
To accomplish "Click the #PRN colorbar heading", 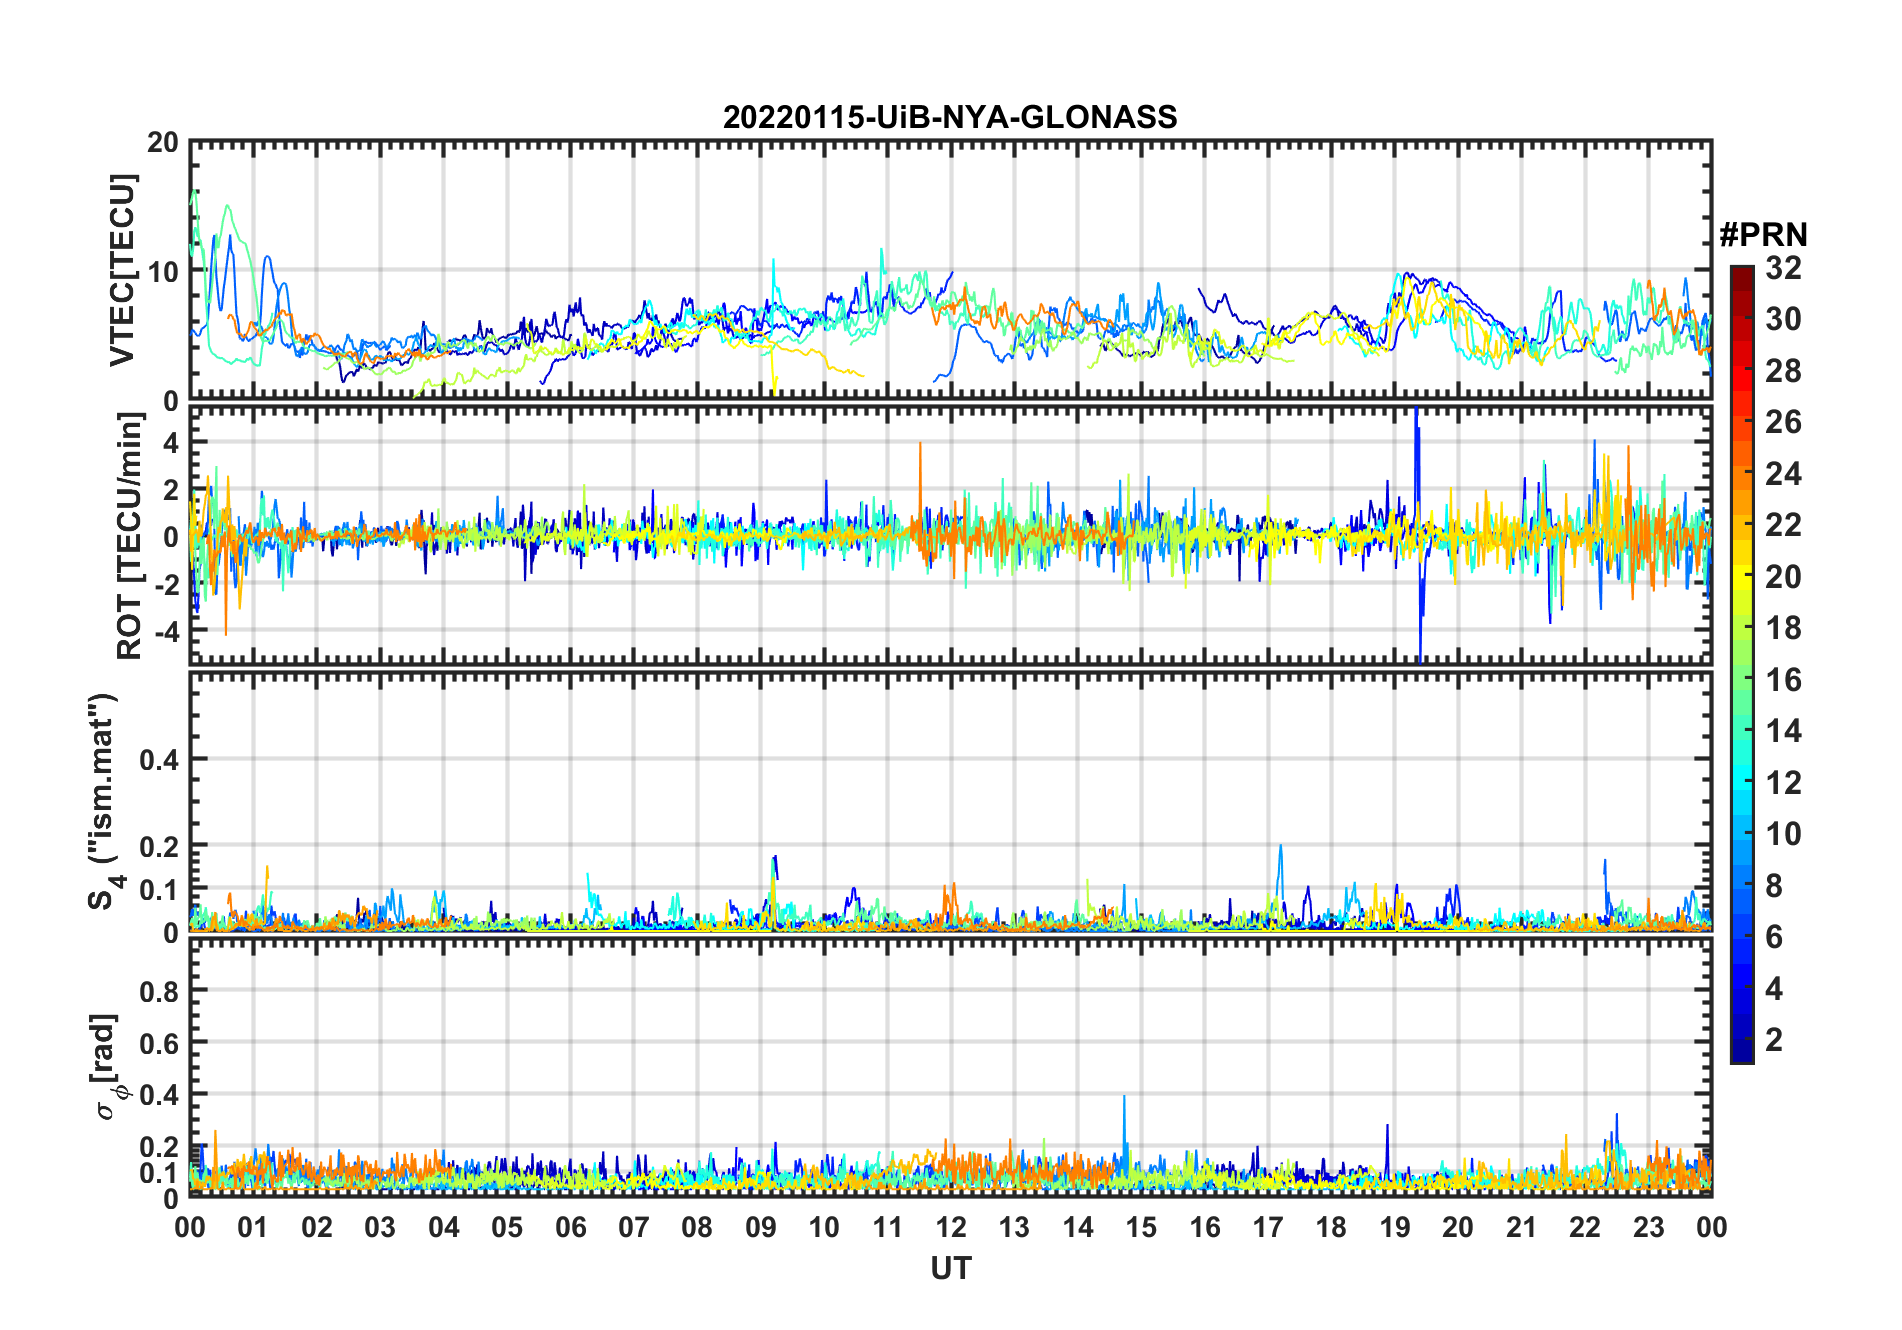I will click(1763, 235).
